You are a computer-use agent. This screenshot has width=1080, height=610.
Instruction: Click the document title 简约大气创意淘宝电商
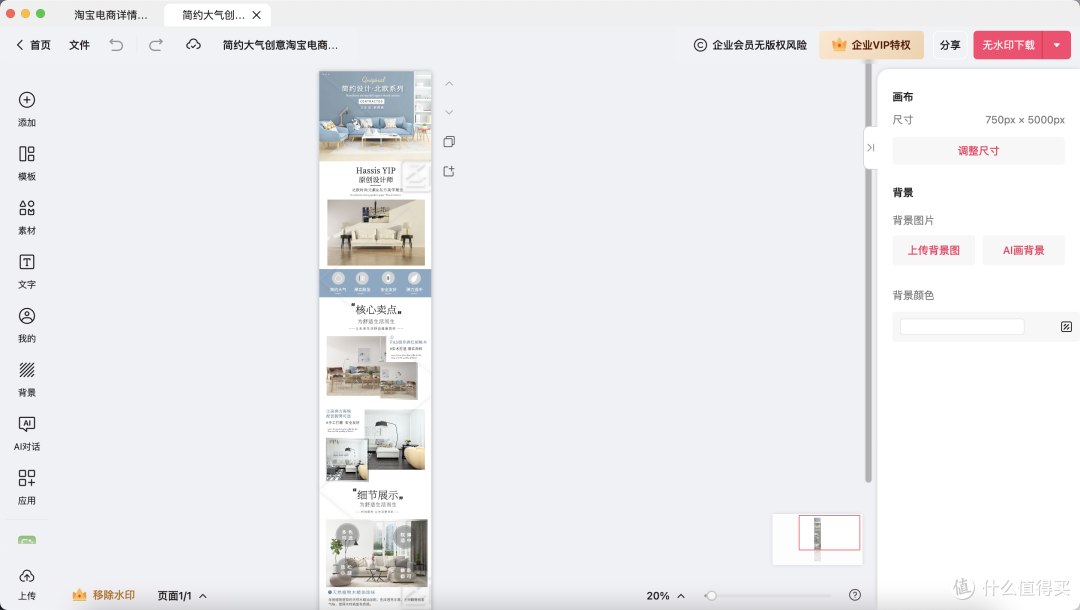280,45
